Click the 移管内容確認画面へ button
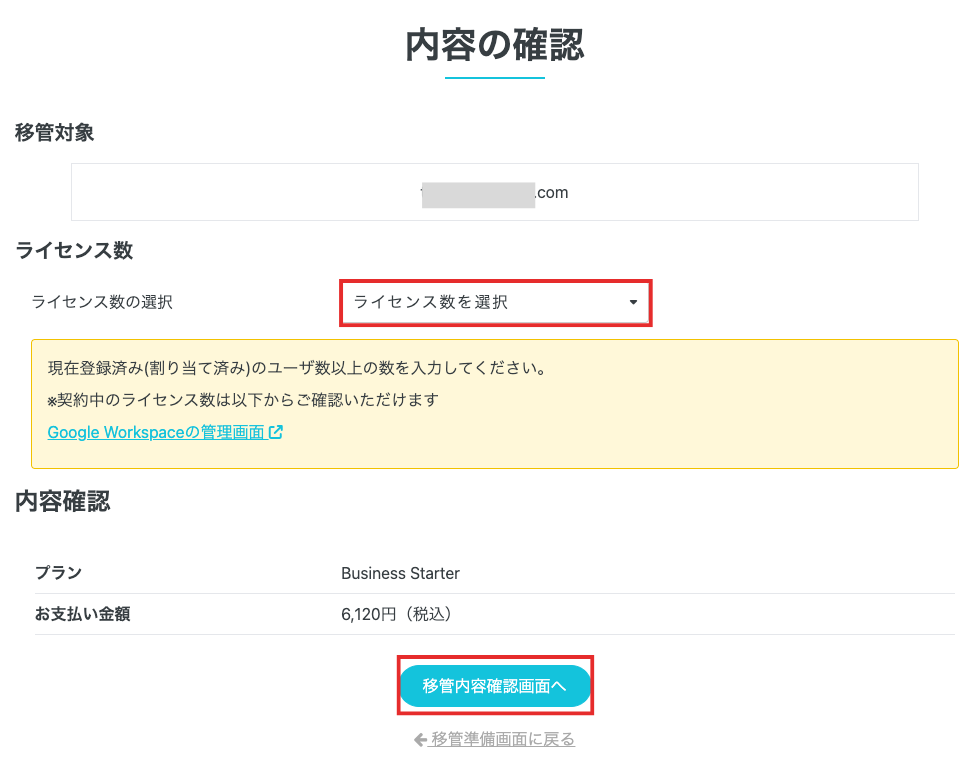Viewport: 971px width, 758px height. (495, 686)
